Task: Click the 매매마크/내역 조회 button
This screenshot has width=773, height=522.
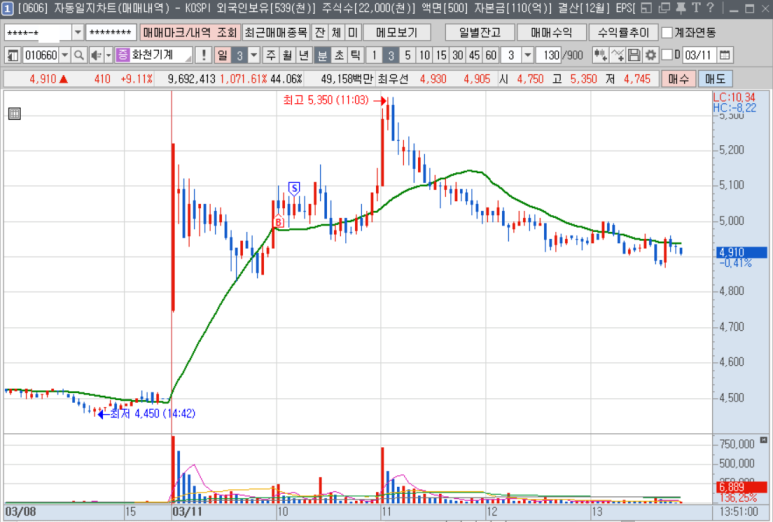Action: 189,32
